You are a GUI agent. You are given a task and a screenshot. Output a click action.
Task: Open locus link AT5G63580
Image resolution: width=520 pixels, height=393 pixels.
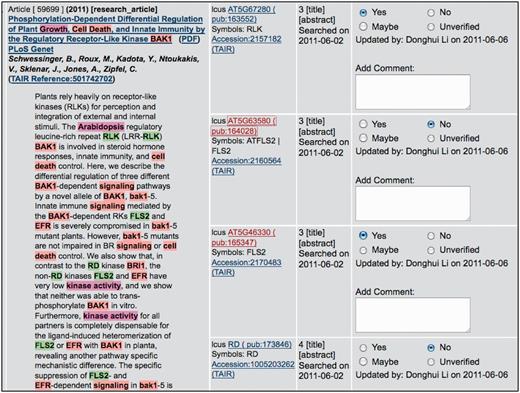tap(243, 126)
